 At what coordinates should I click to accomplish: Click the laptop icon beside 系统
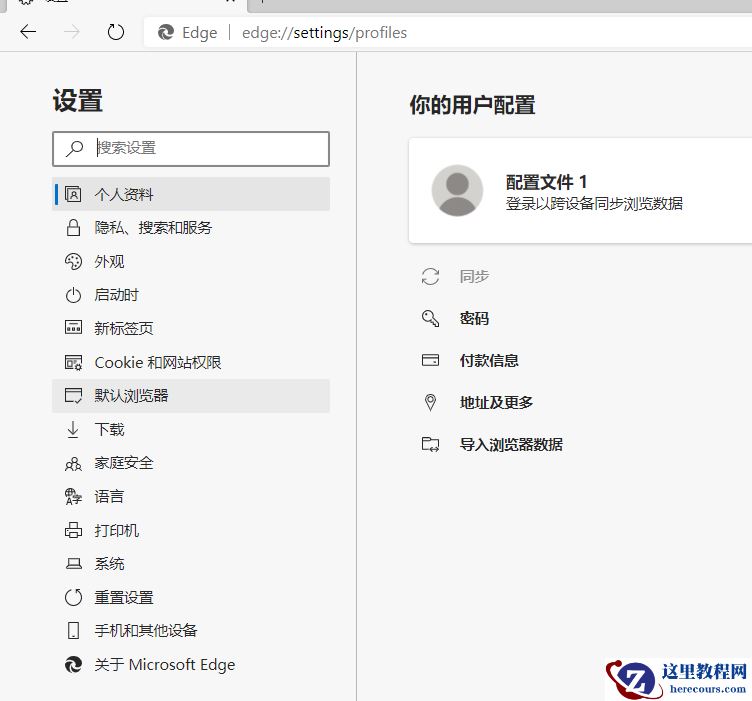pos(73,564)
